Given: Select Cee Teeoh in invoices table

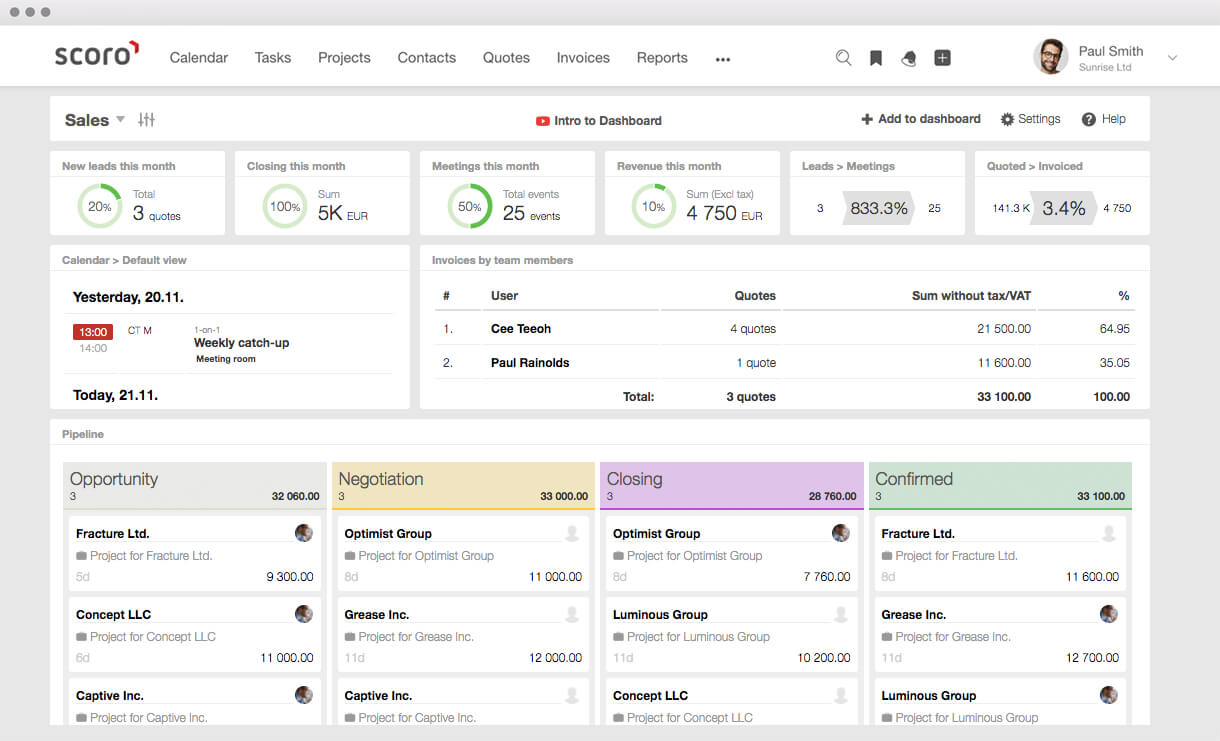Looking at the screenshot, I should [521, 329].
